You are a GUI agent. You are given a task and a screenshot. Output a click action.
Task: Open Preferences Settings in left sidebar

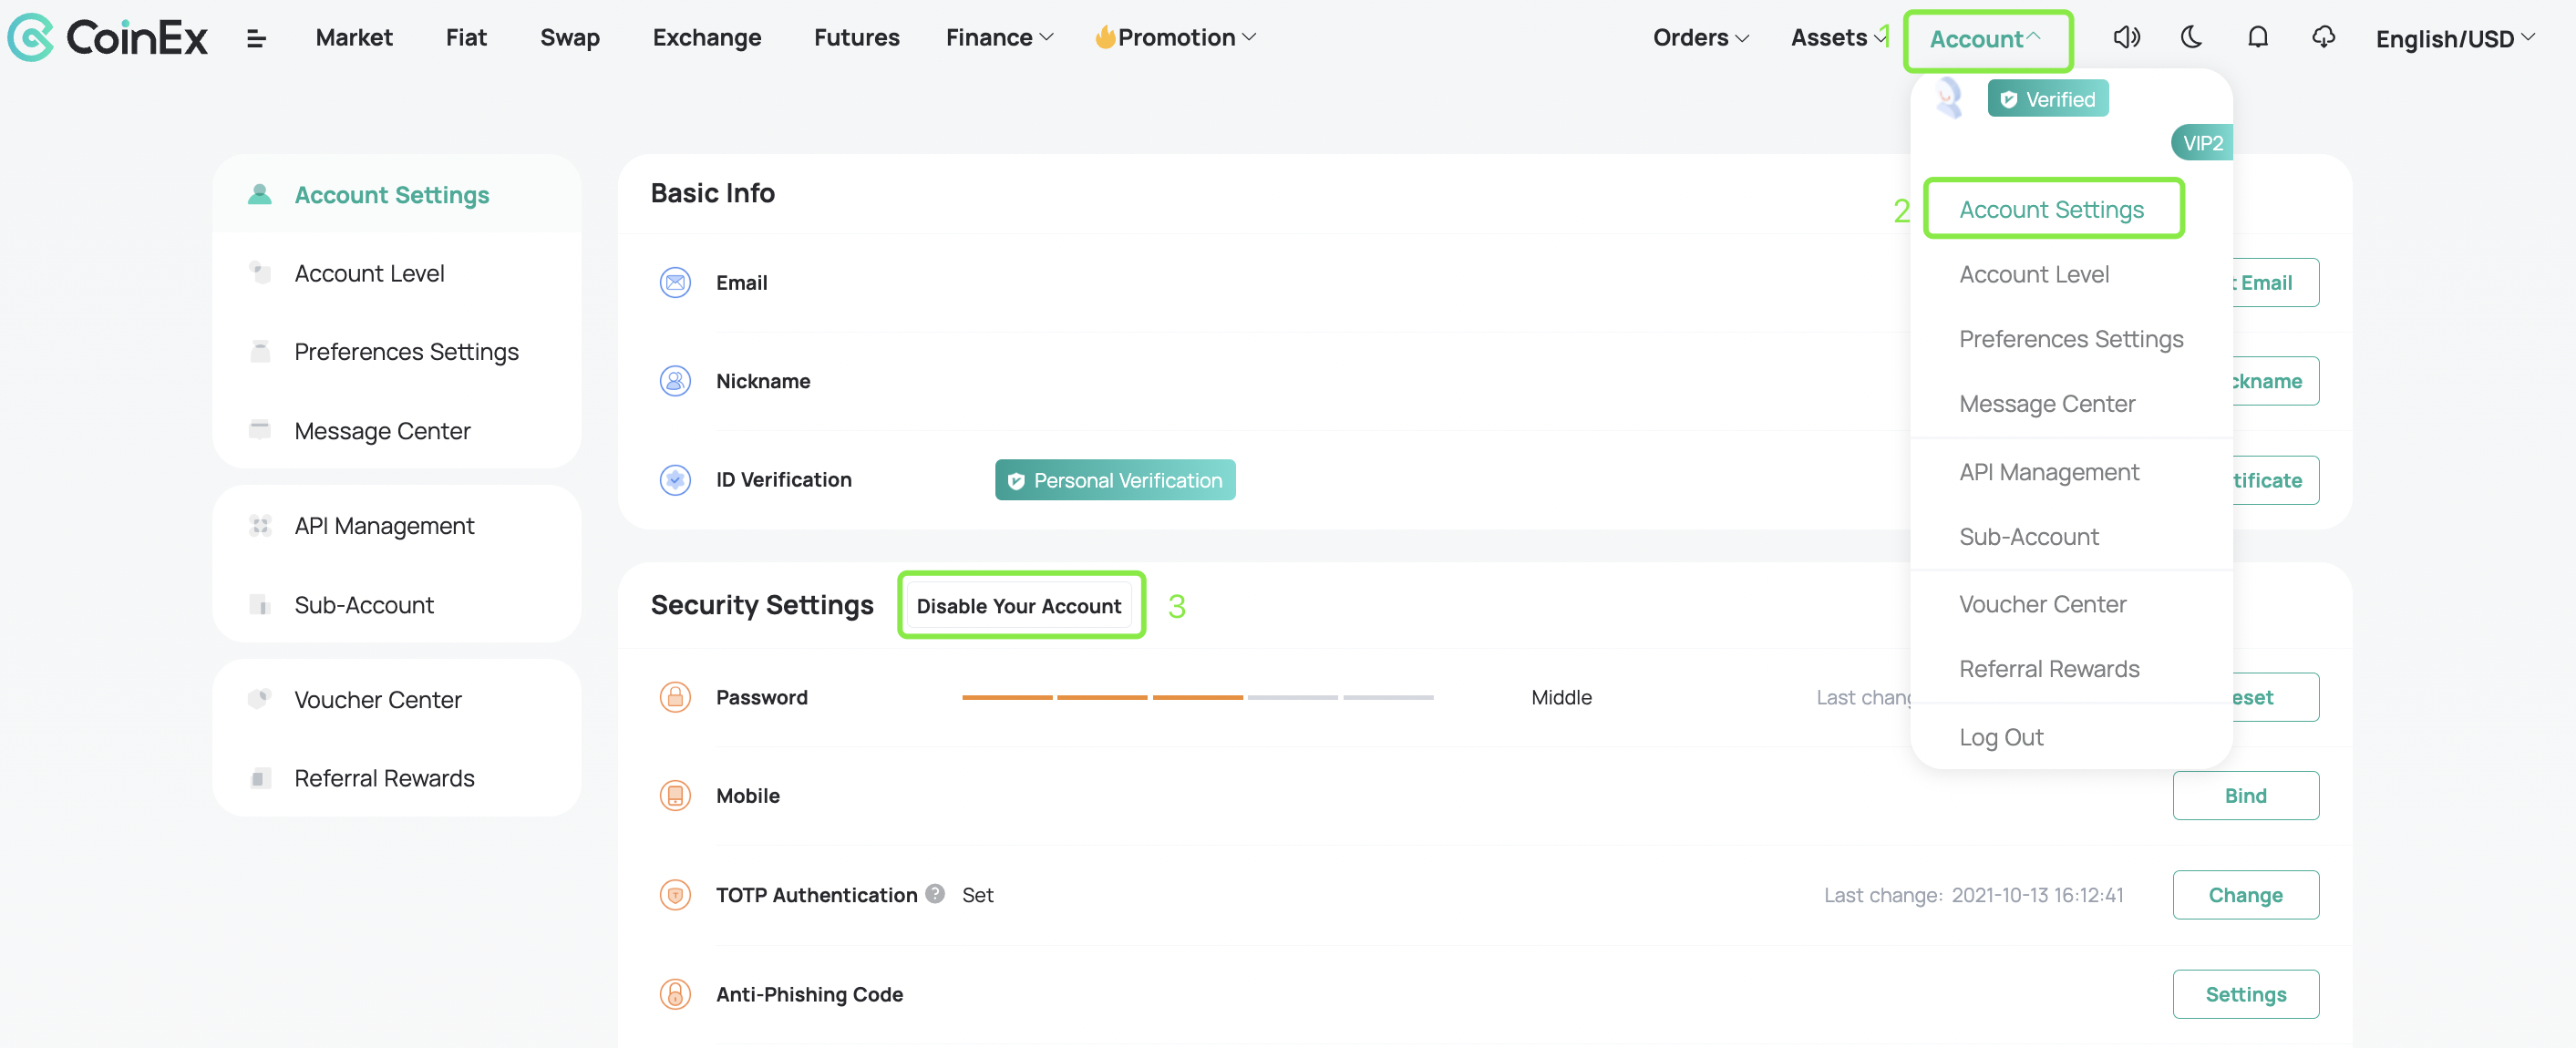coord(396,352)
